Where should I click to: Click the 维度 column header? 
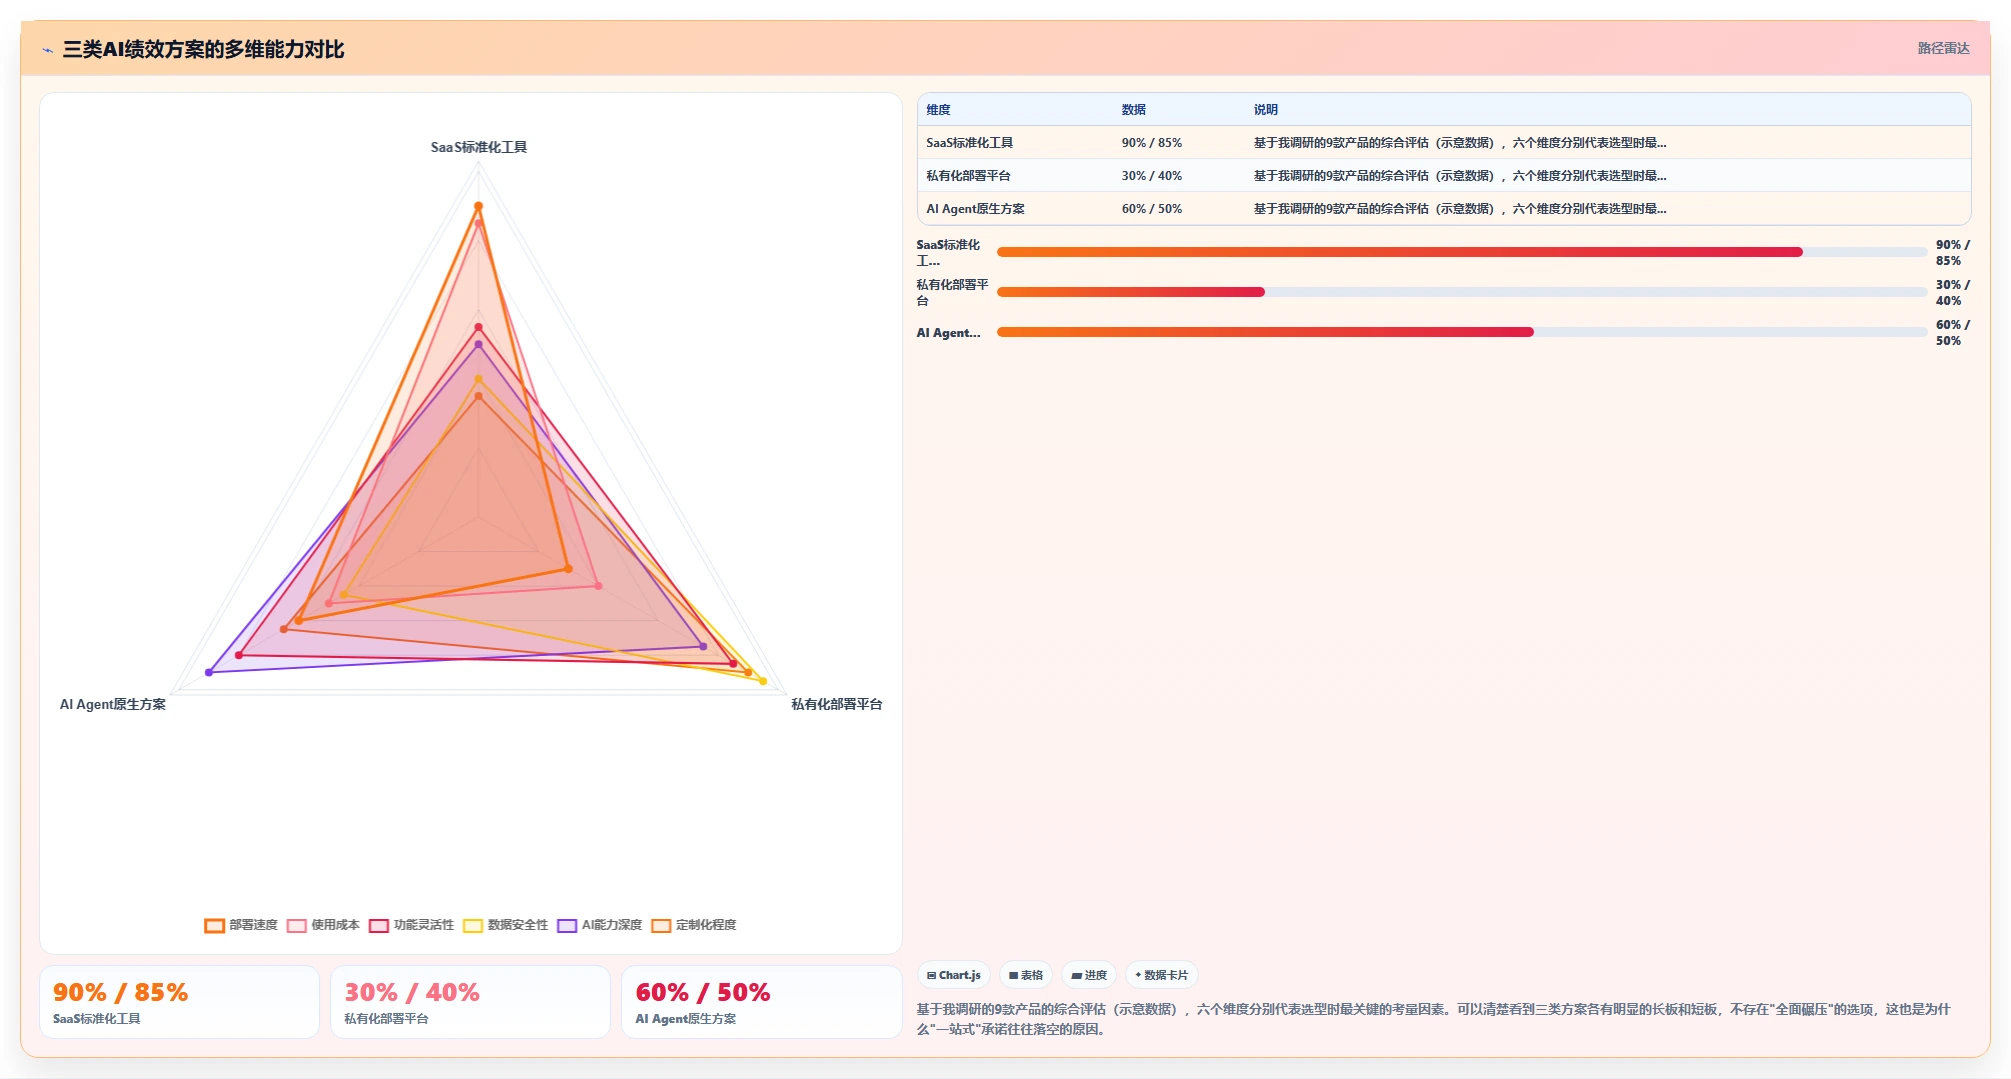[x=938, y=110]
